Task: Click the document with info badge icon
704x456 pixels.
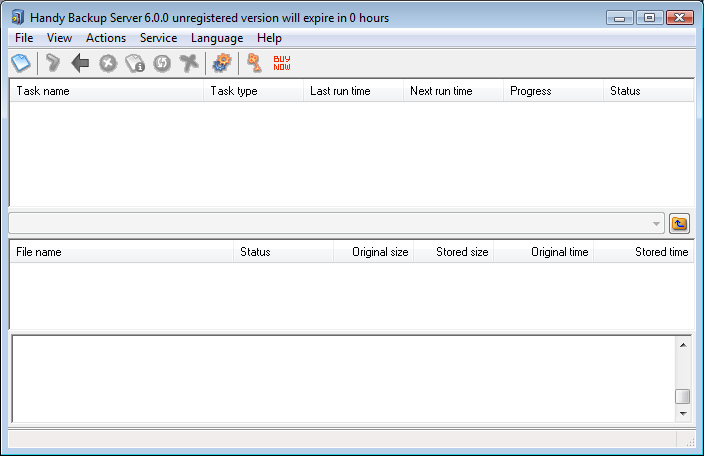Action: click(x=135, y=63)
